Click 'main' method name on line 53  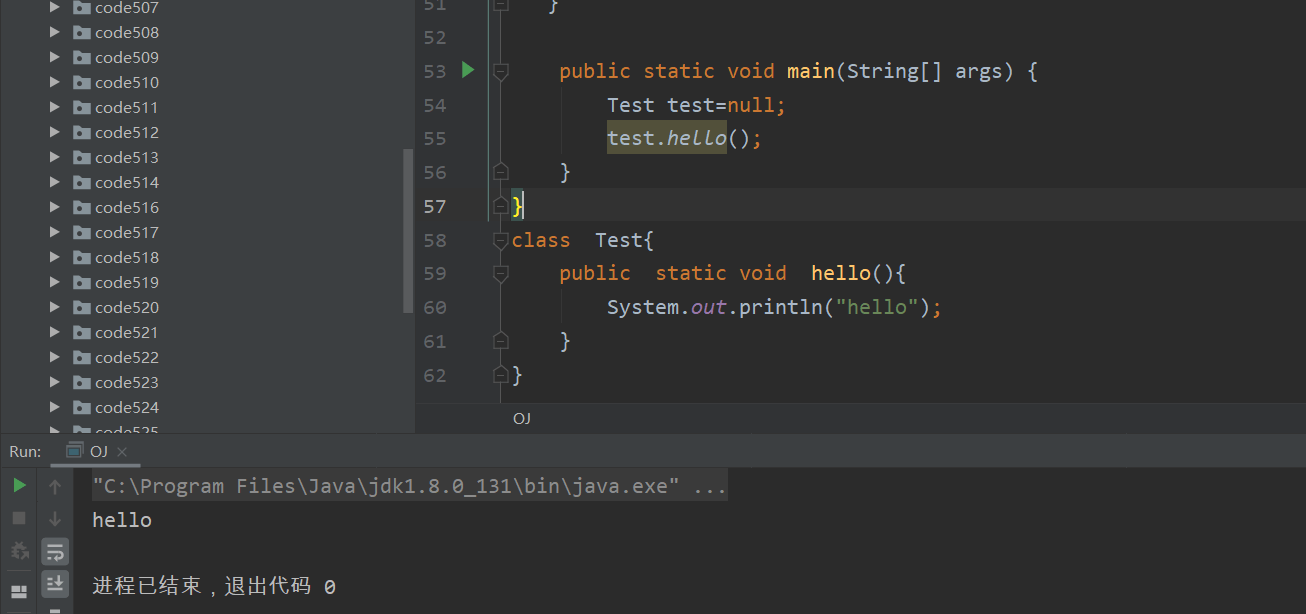click(811, 71)
